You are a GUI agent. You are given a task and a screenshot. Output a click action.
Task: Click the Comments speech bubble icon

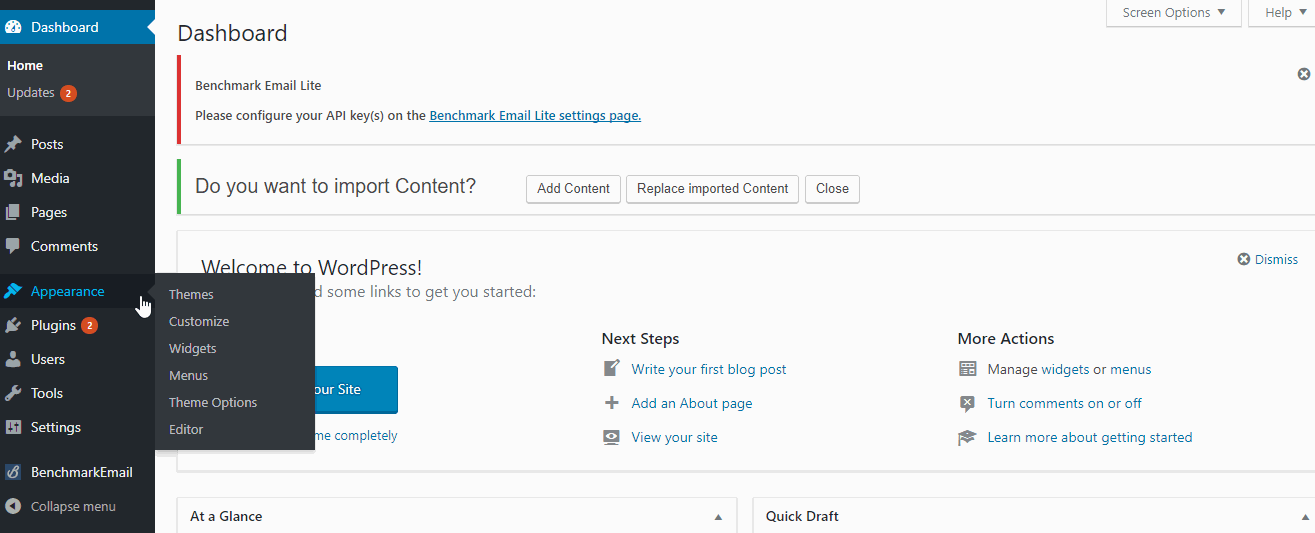click(x=13, y=246)
